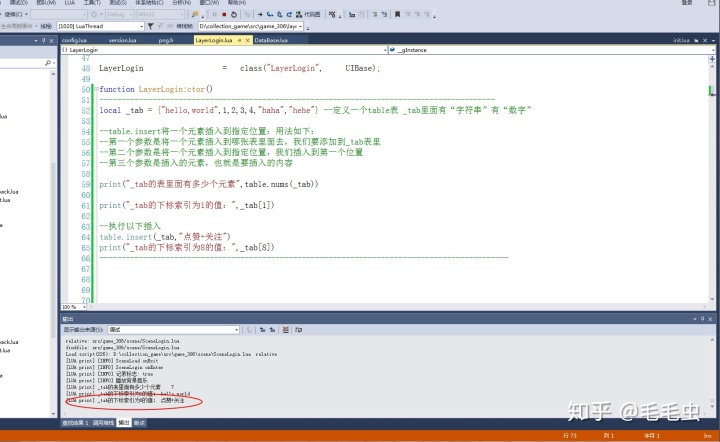Image resolution: width=720 pixels, height=442 pixels.
Task: Toggle auto-hide pin on the Output panel
Action: coord(702,319)
